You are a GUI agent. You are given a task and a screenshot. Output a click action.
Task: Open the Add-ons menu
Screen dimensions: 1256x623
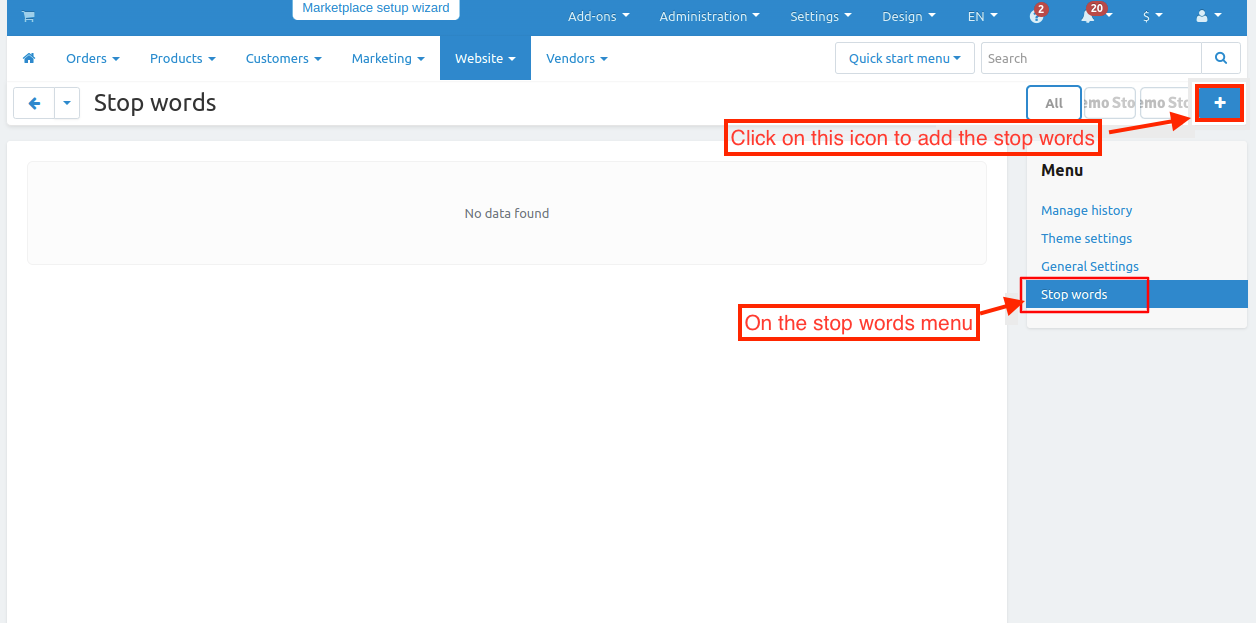(598, 17)
